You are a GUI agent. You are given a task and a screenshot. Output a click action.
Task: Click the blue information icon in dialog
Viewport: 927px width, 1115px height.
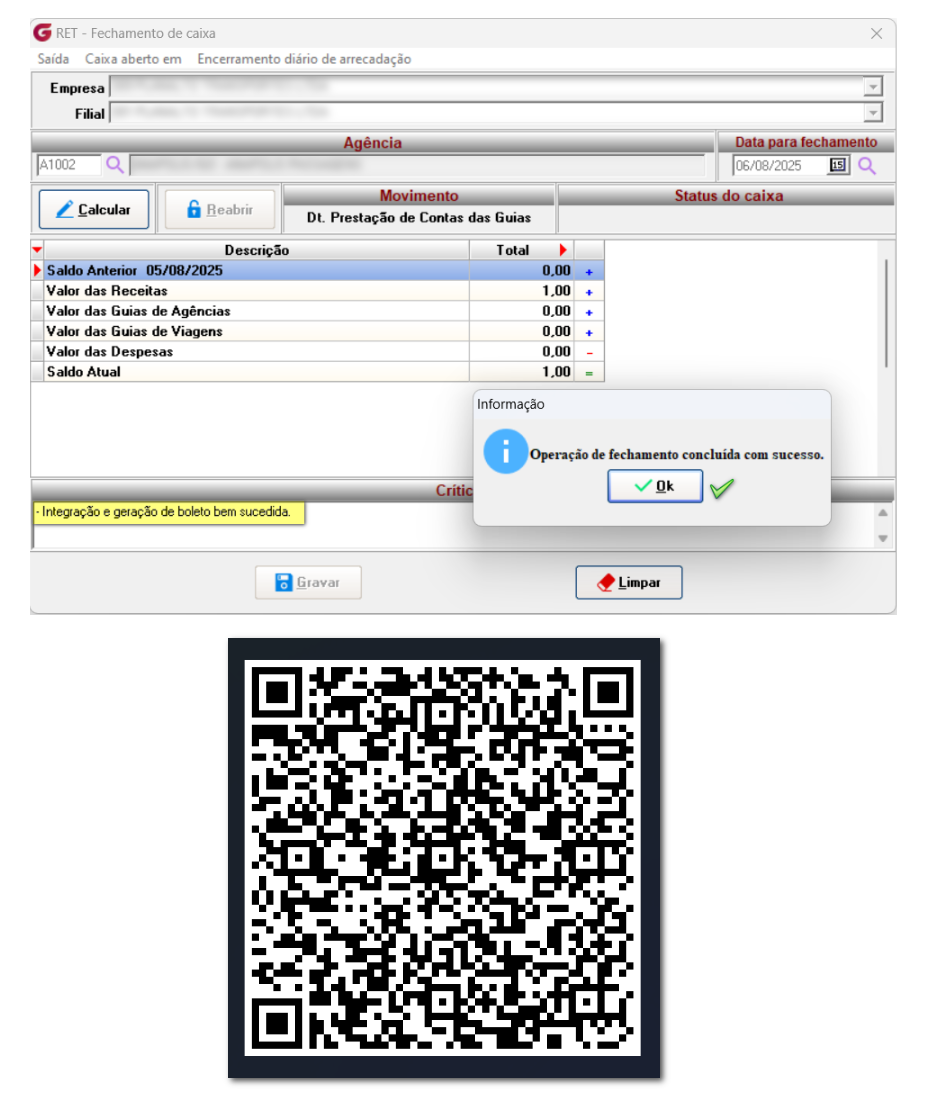pos(505,452)
